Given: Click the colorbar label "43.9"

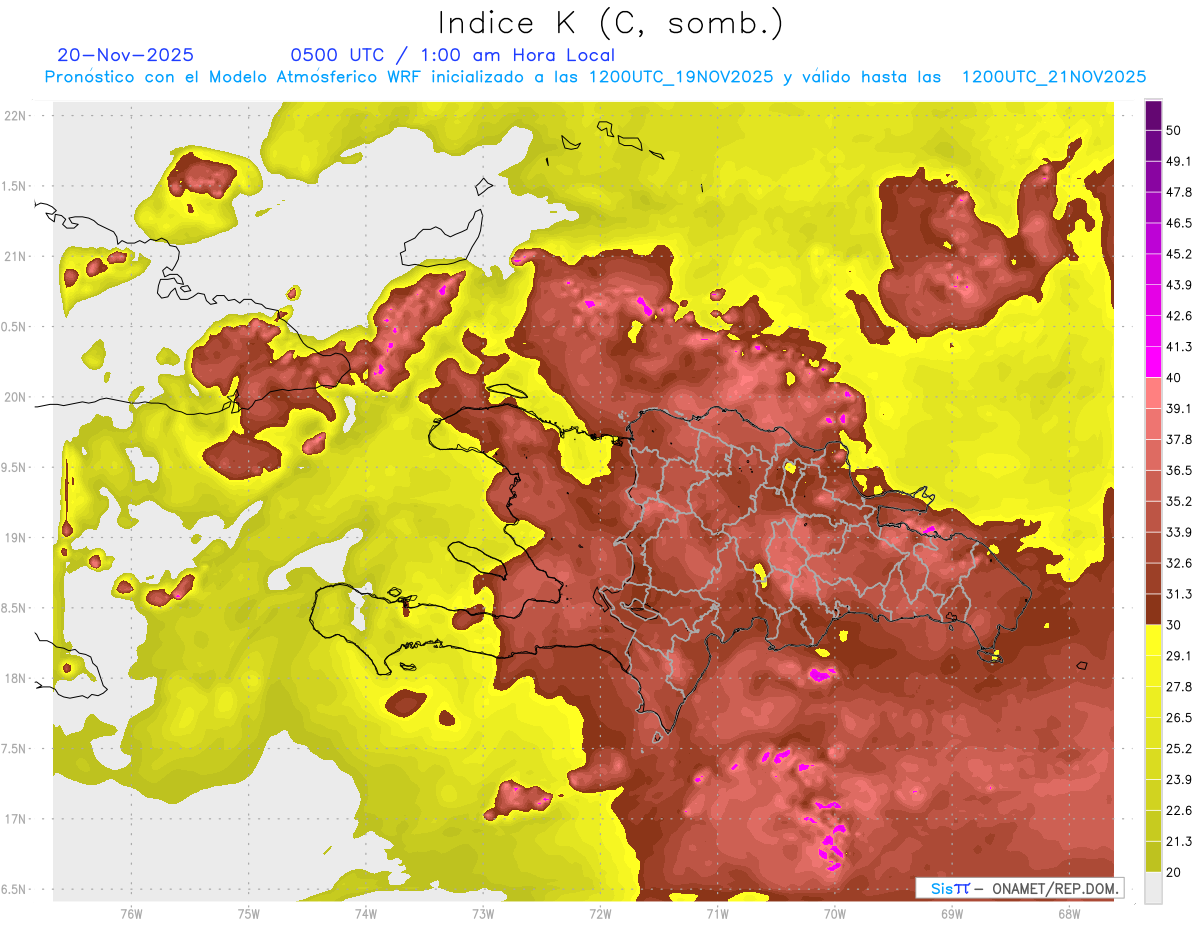Looking at the screenshot, I should pyautogui.click(x=1179, y=285).
